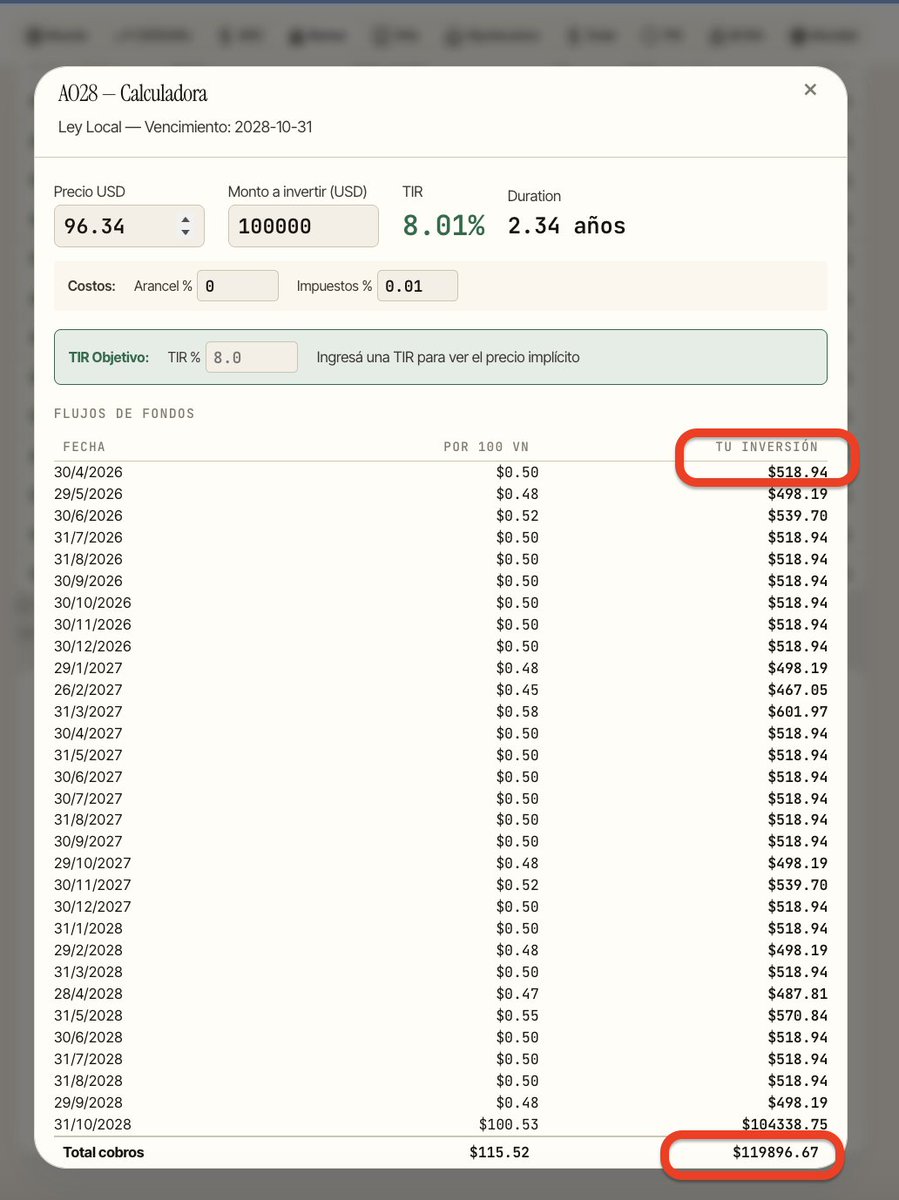Click the Precio USD input field
899x1200 pixels.
[x=129, y=226]
